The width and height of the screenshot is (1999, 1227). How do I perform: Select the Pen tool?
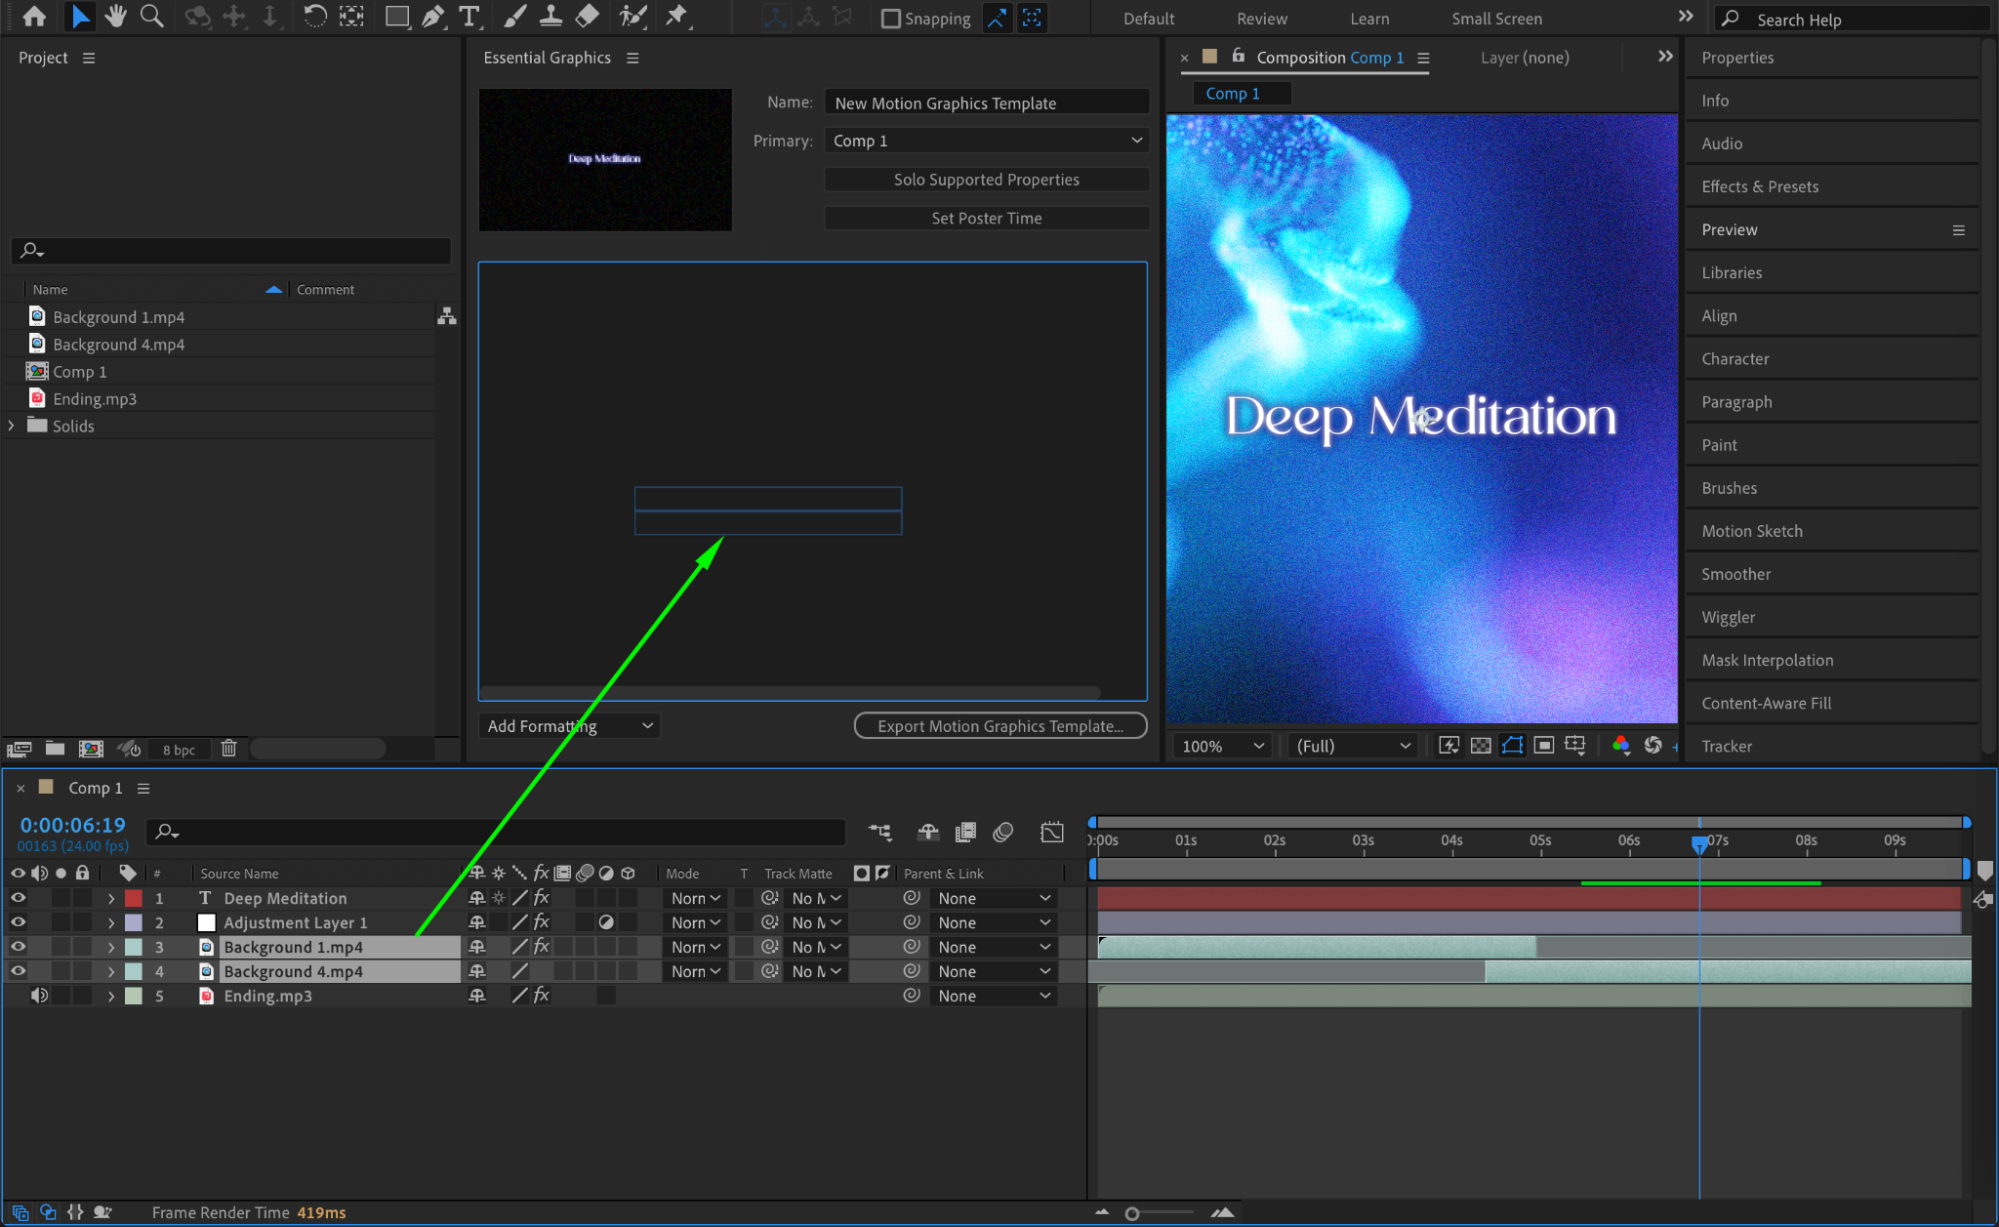pyautogui.click(x=433, y=16)
